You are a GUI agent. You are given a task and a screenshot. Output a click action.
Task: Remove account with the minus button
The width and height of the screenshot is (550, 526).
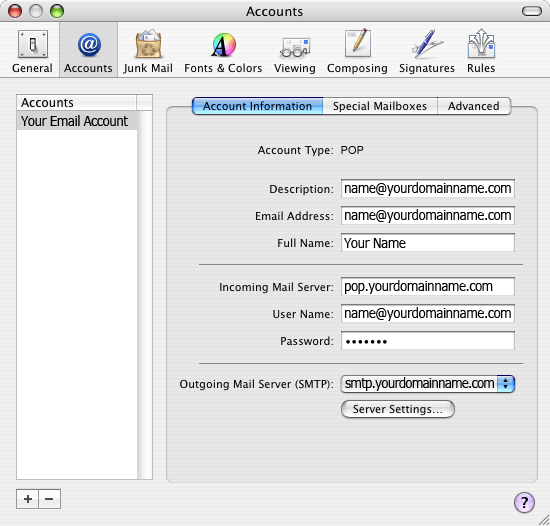49,499
